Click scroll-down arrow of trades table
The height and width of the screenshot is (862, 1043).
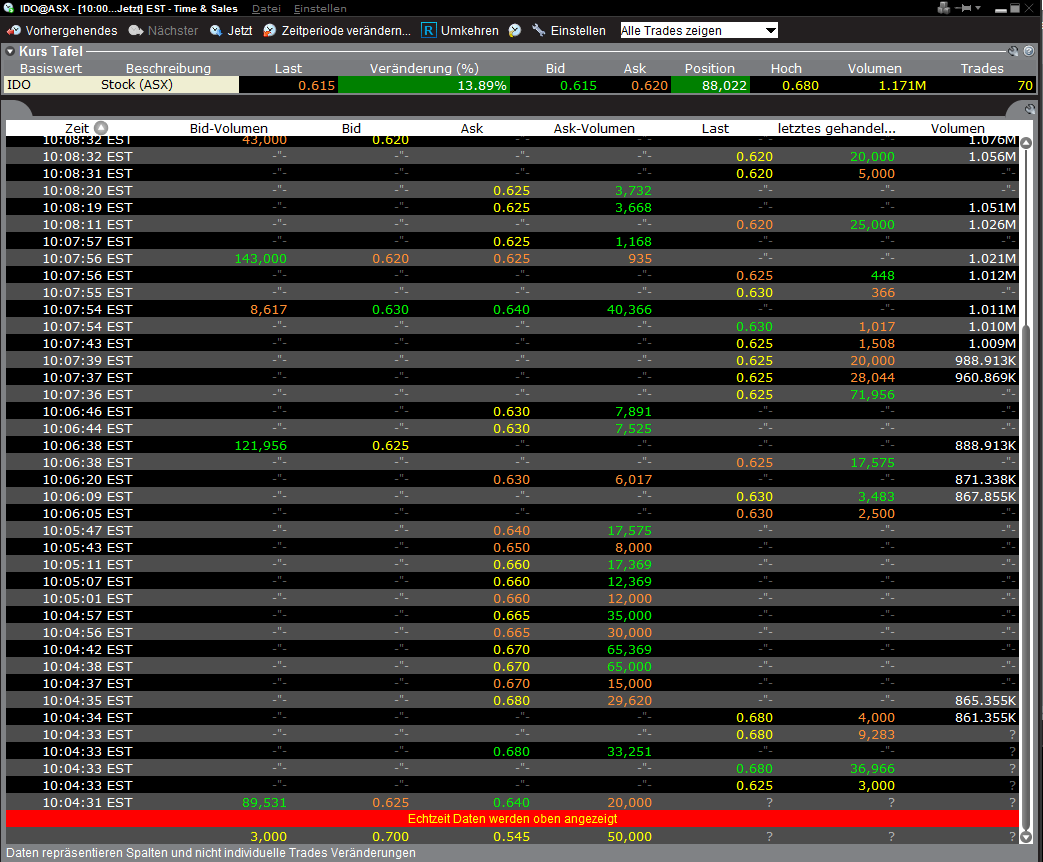click(x=1026, y=837)
